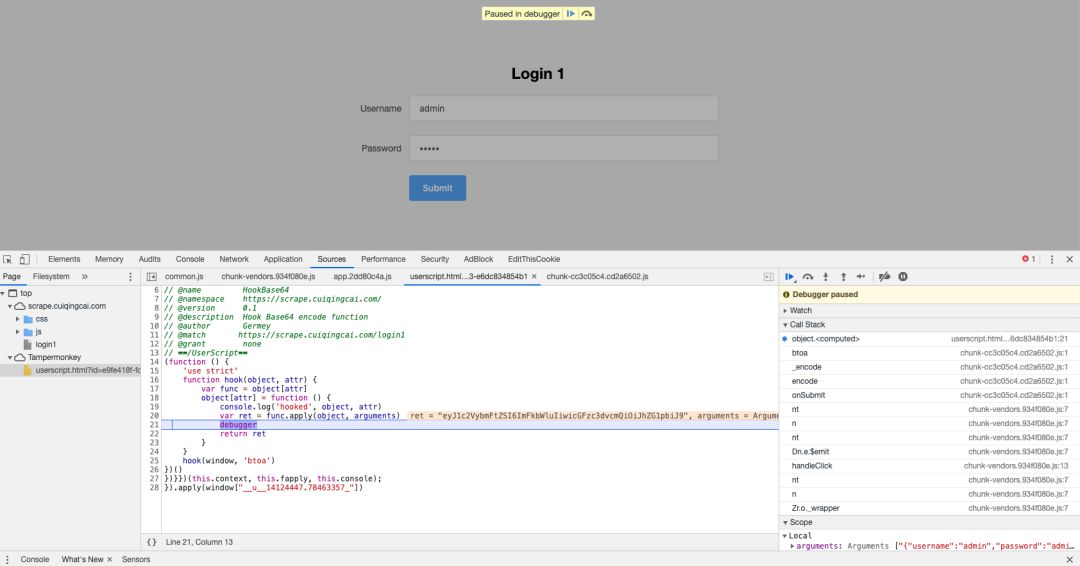Open the Security tab
This screenshot has height=566, width=1080.
[435, 260]
